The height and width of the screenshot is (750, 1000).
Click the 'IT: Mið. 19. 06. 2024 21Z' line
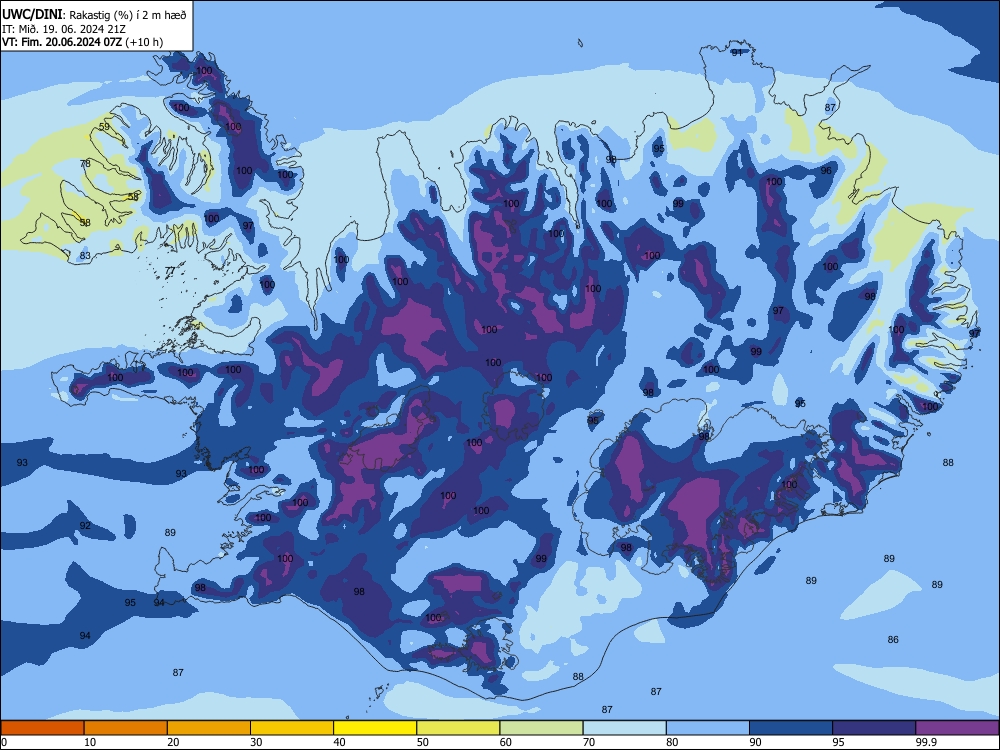point(64,29)
